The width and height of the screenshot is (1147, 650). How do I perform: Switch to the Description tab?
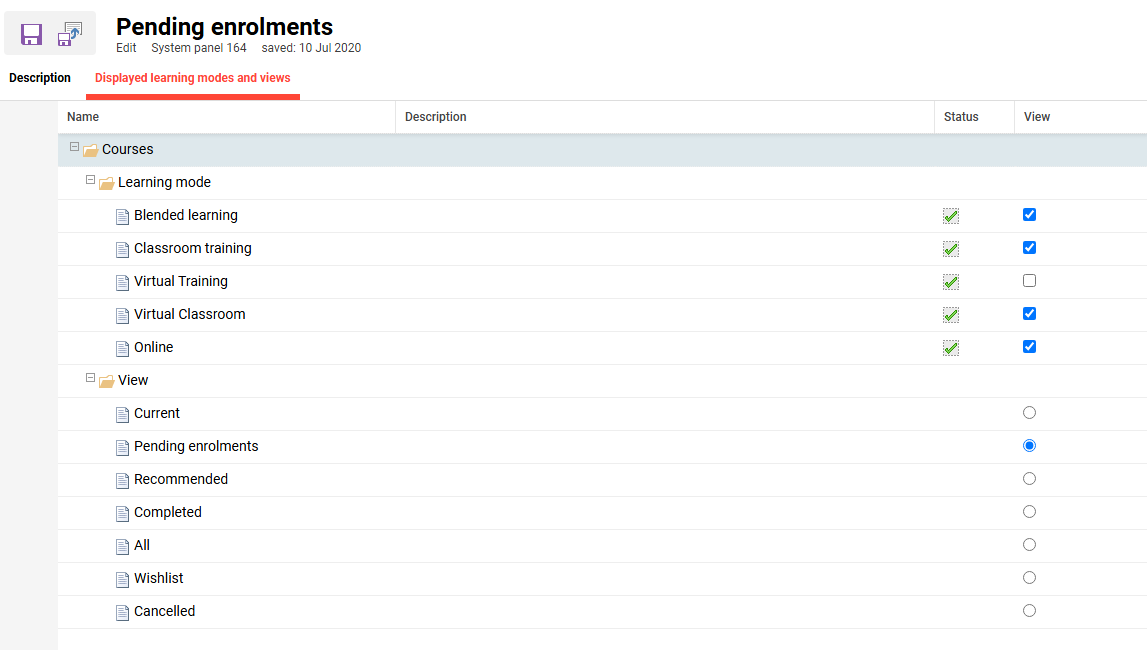(40, 78)
